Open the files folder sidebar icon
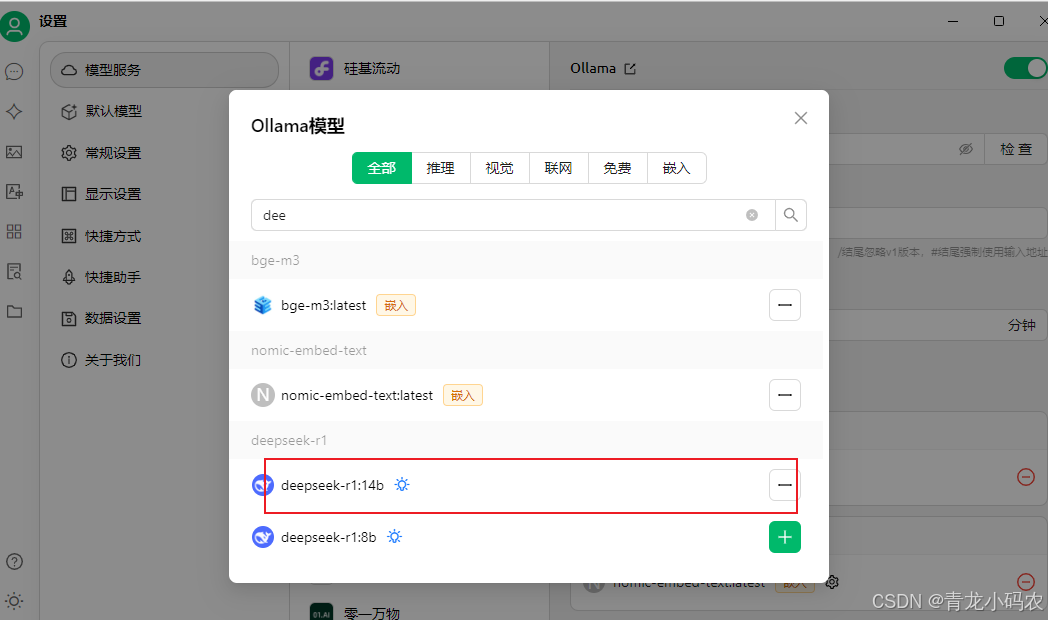Image resolution: width=1048 pixels, height=620 pixels. pyautogui.click(x=14, y=311)
